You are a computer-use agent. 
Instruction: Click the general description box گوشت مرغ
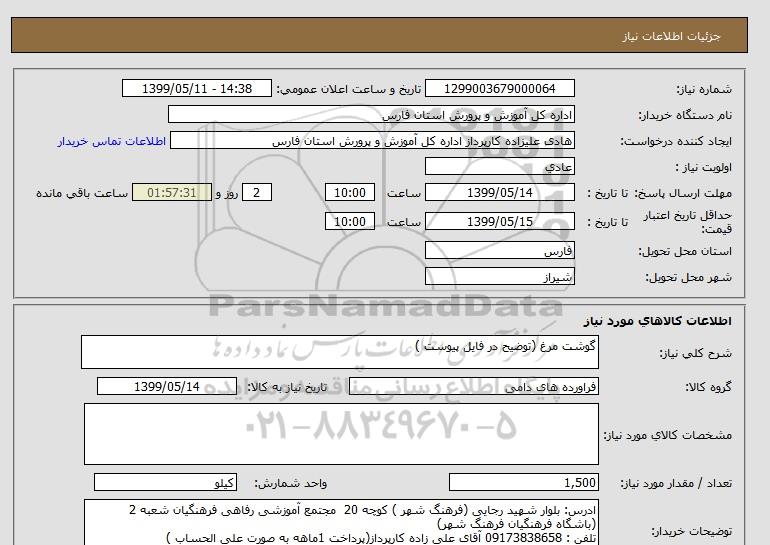[340, 352]
